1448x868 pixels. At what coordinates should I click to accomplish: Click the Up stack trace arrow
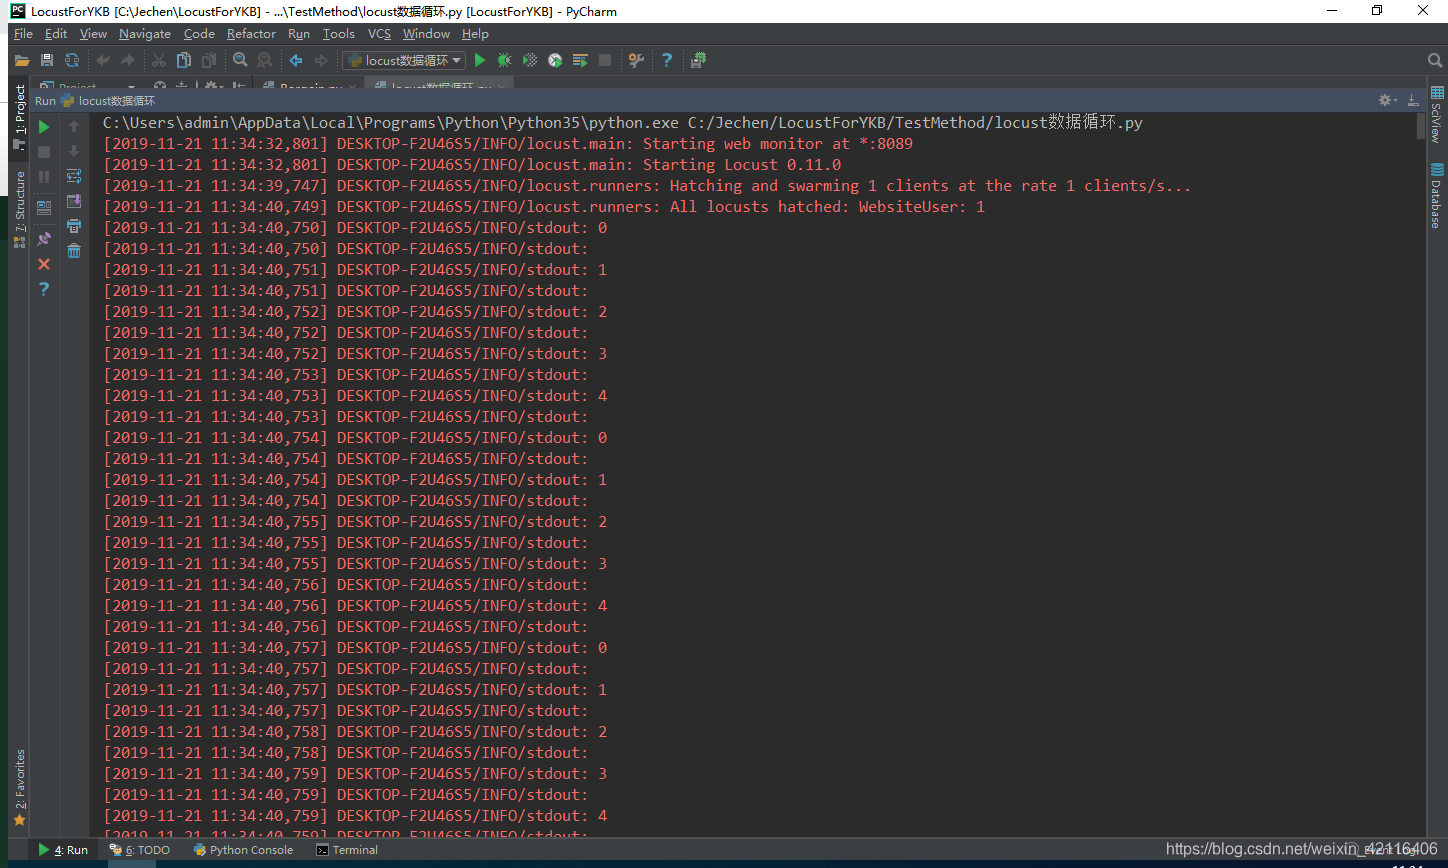click(74, 127)
